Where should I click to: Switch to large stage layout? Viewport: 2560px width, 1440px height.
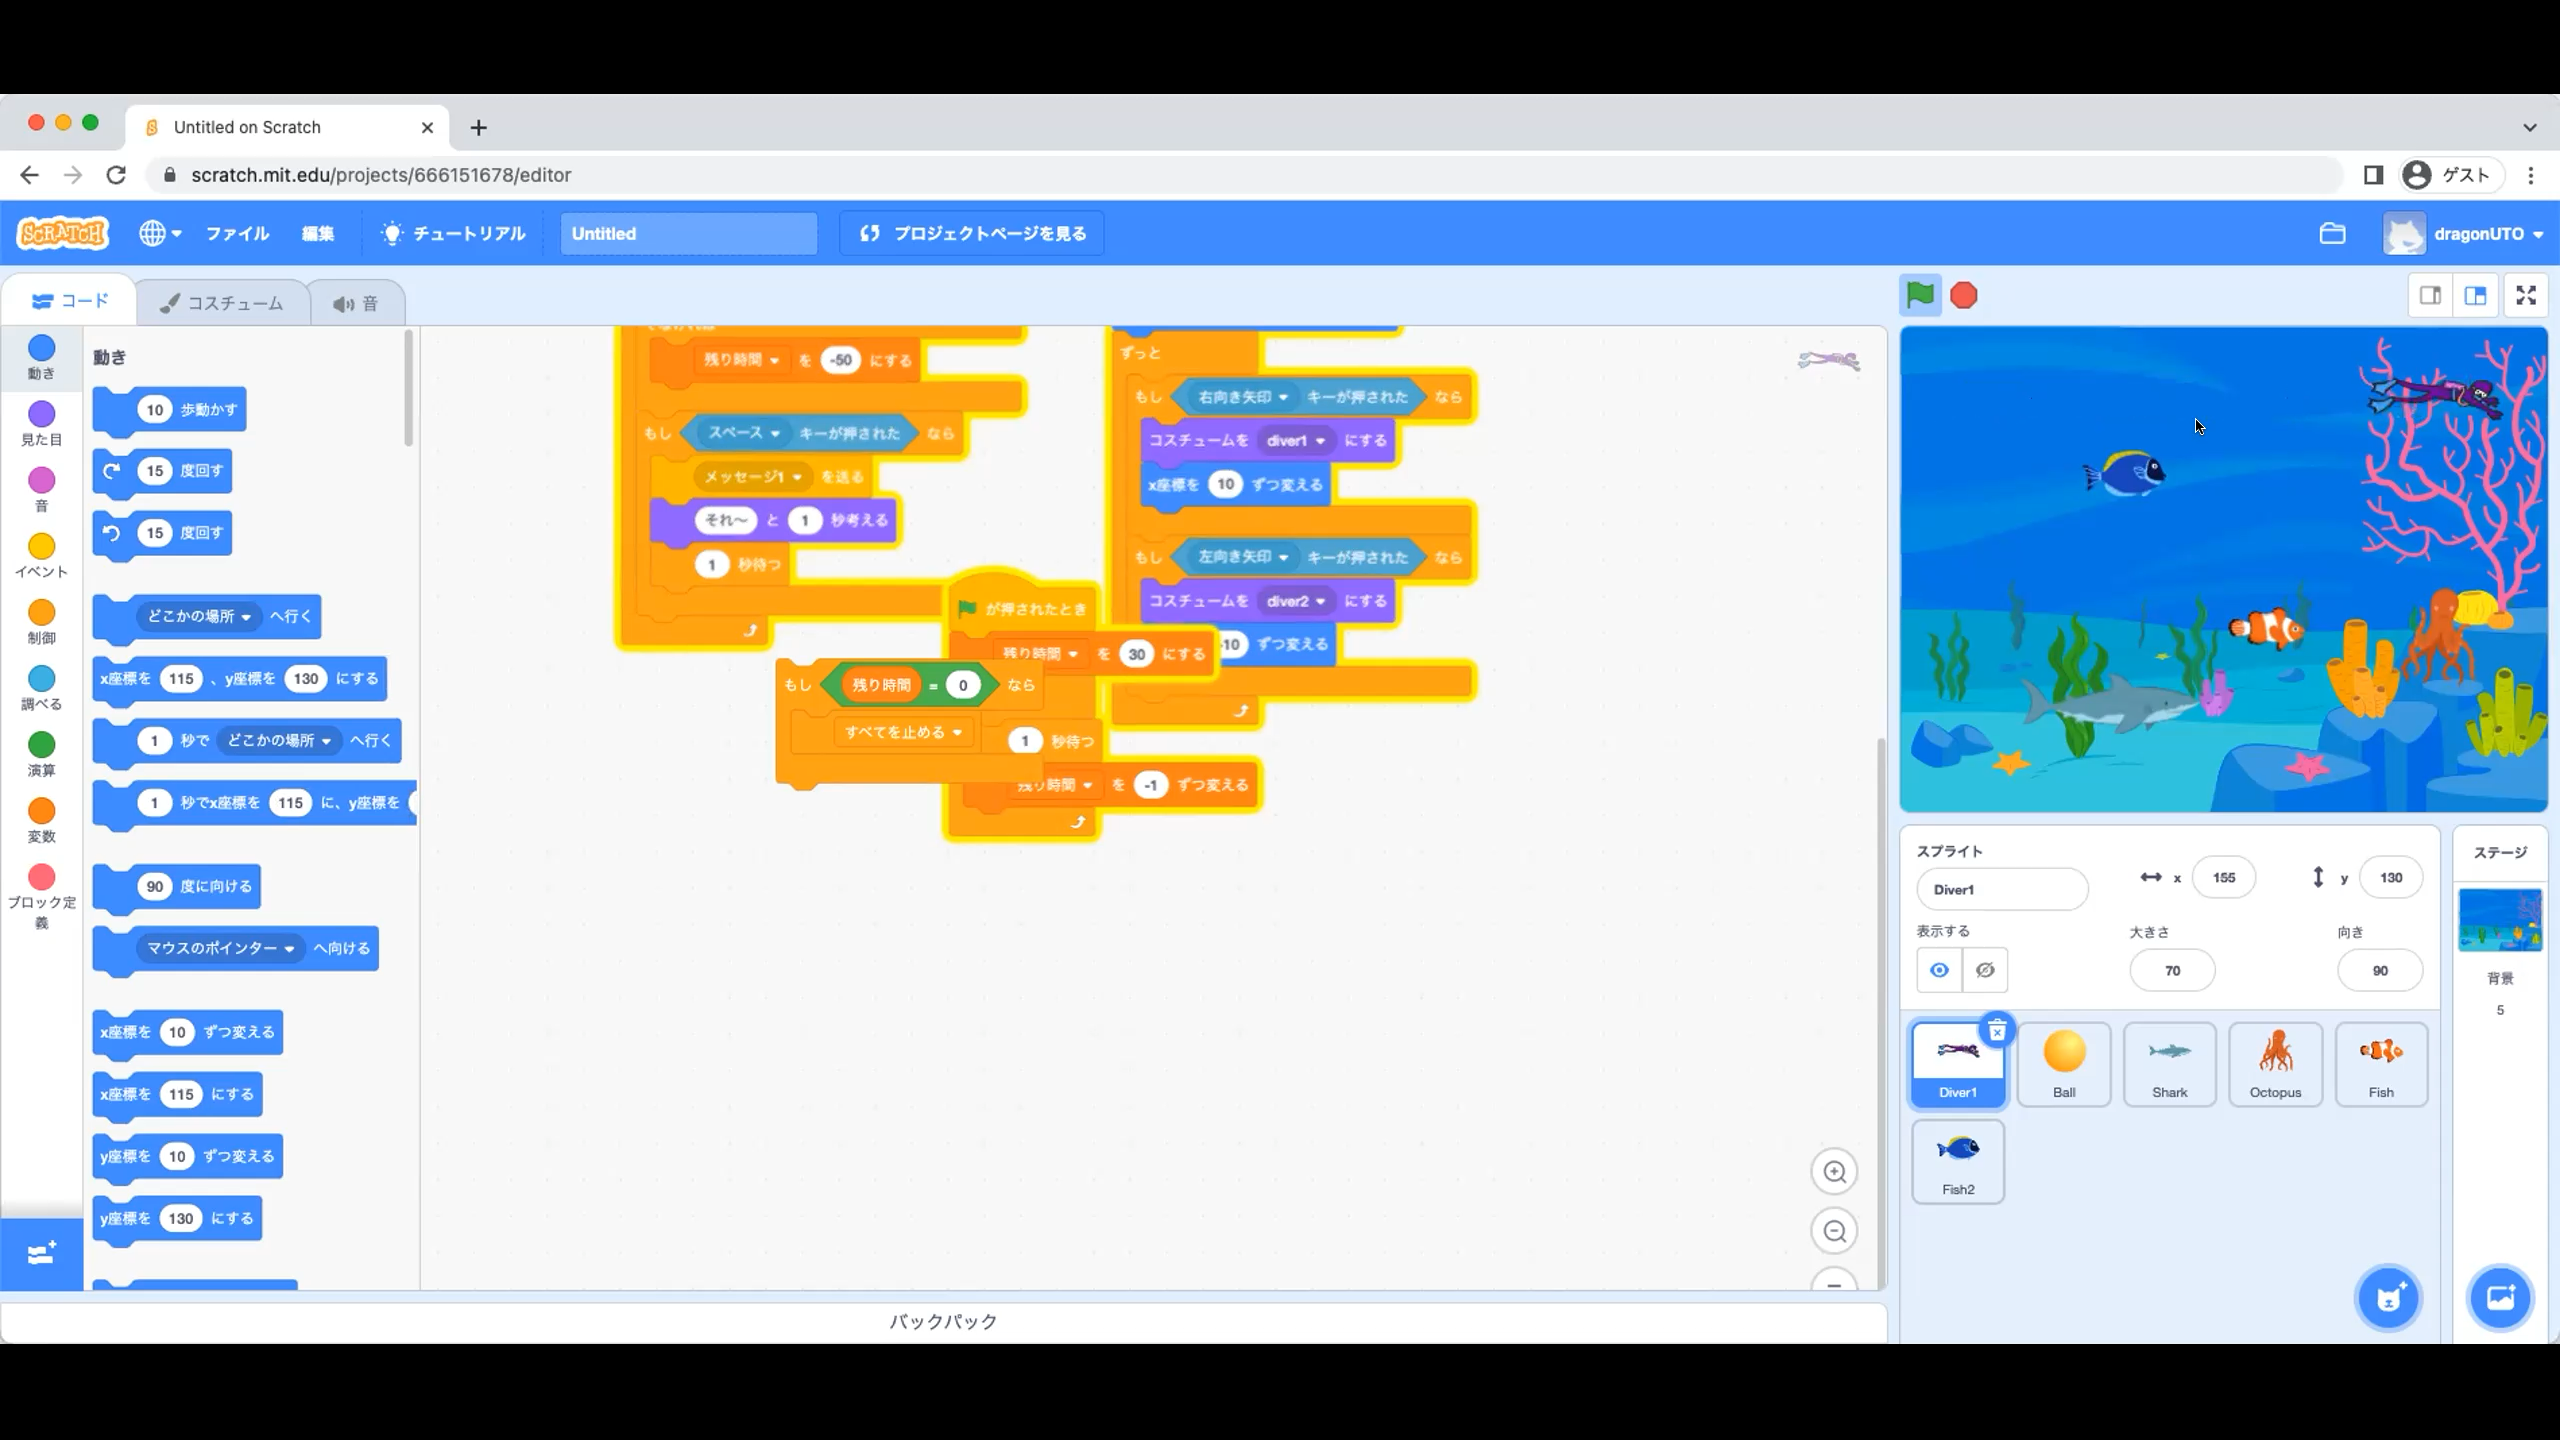(2476, 295)
